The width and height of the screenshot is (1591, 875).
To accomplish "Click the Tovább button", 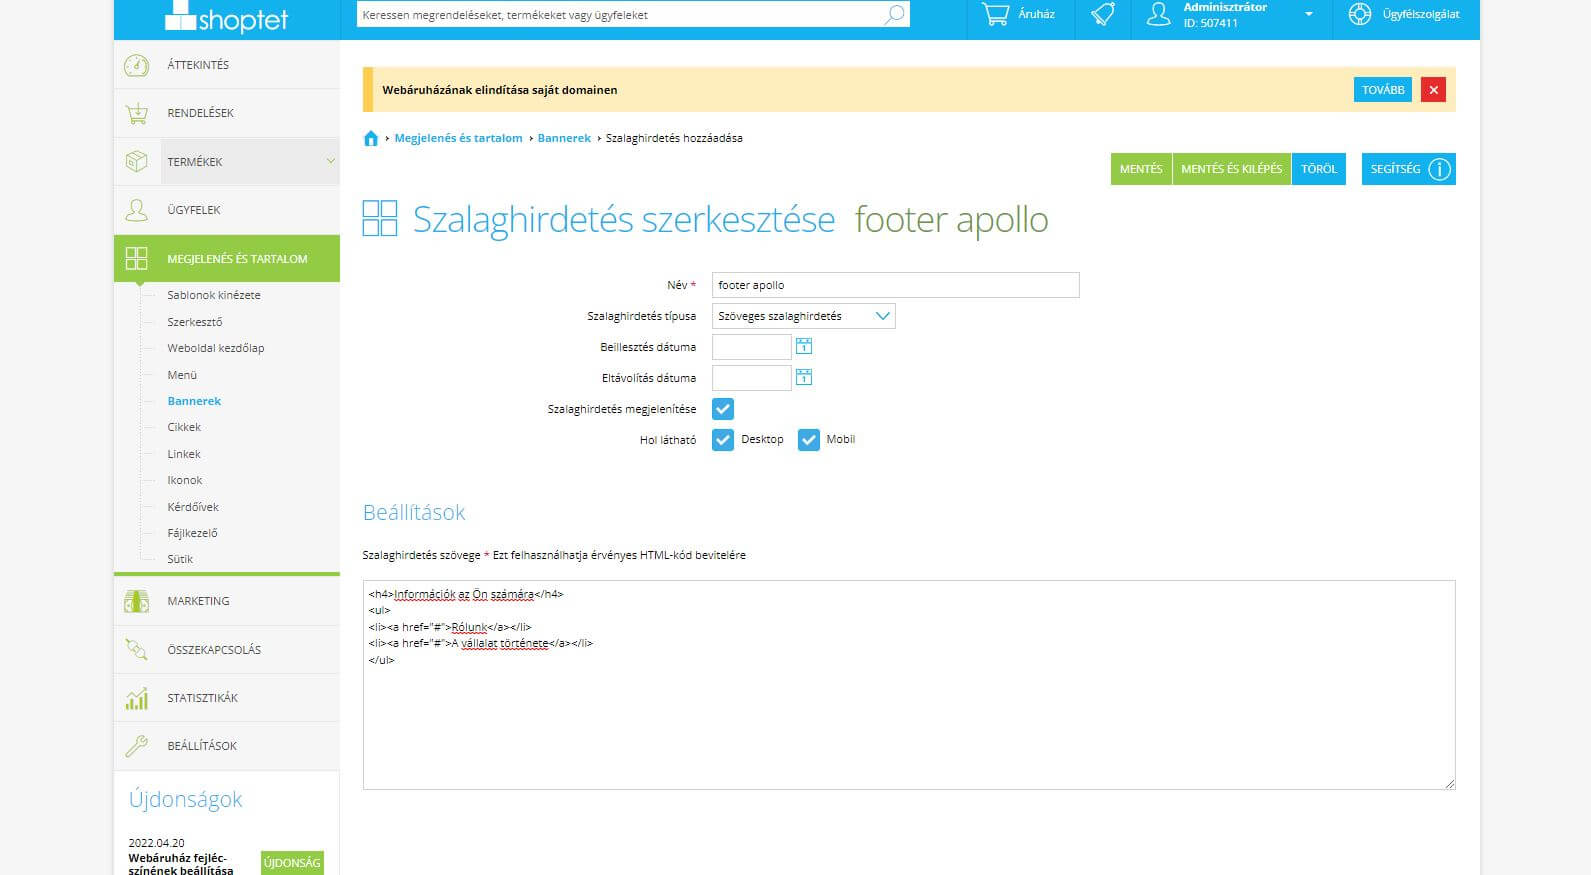I will click(1383, 90).
